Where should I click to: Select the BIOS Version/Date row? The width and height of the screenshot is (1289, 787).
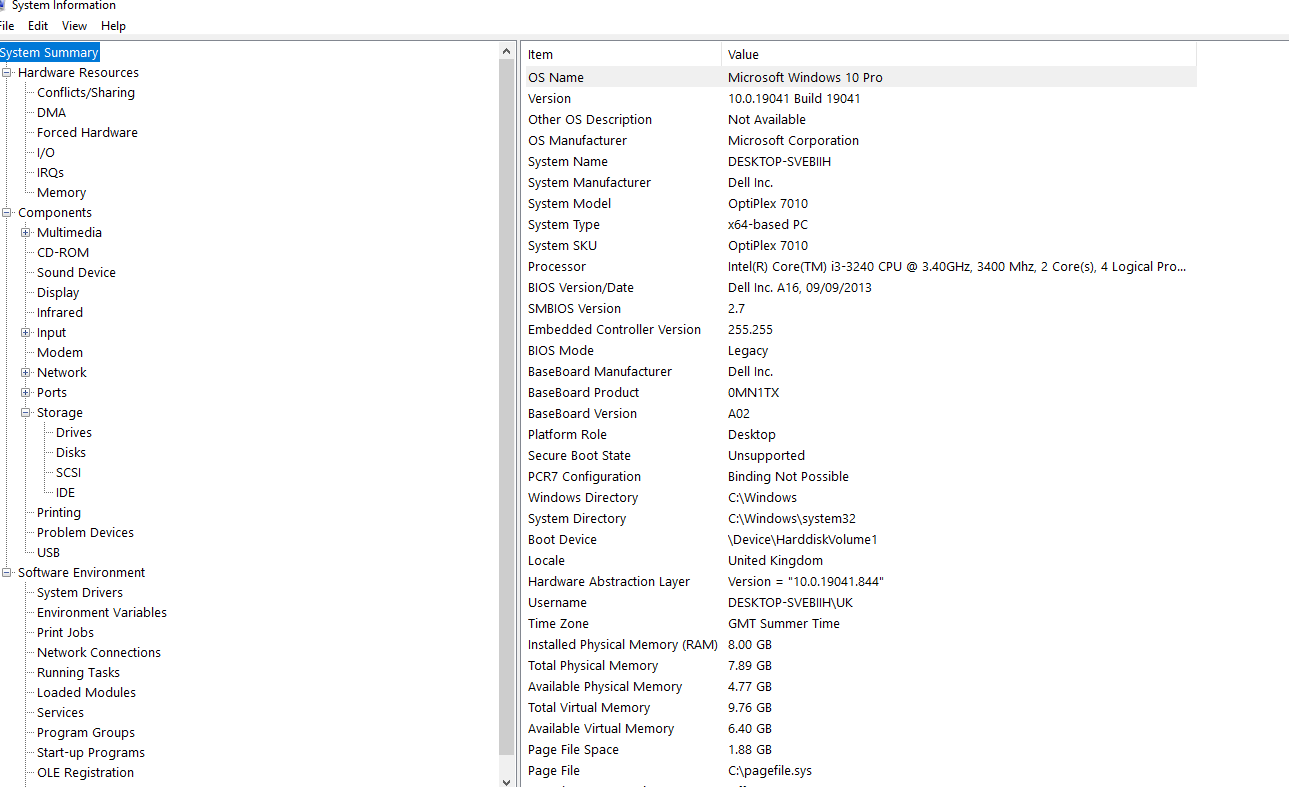(x=859, y=287)
